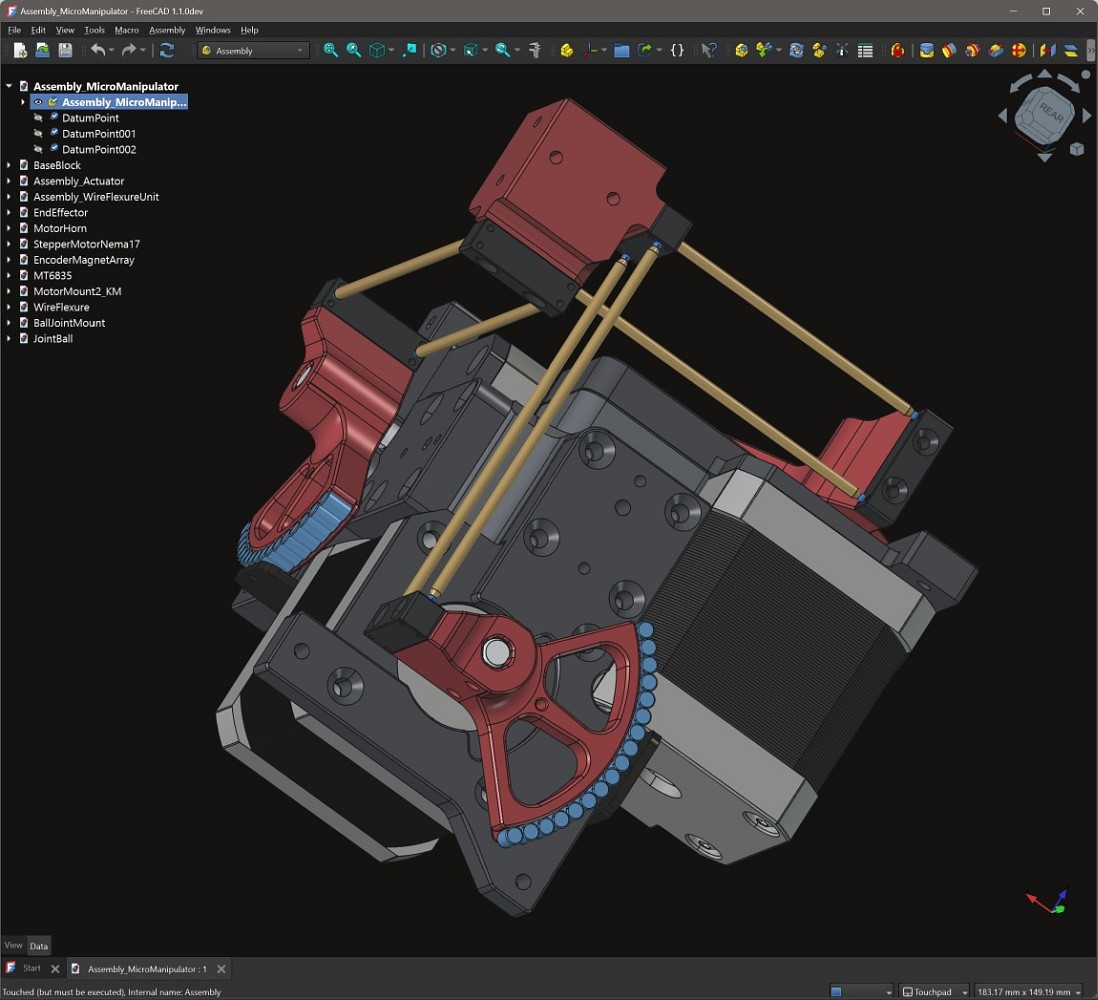Switch to the Start tab

click(32, 968)
